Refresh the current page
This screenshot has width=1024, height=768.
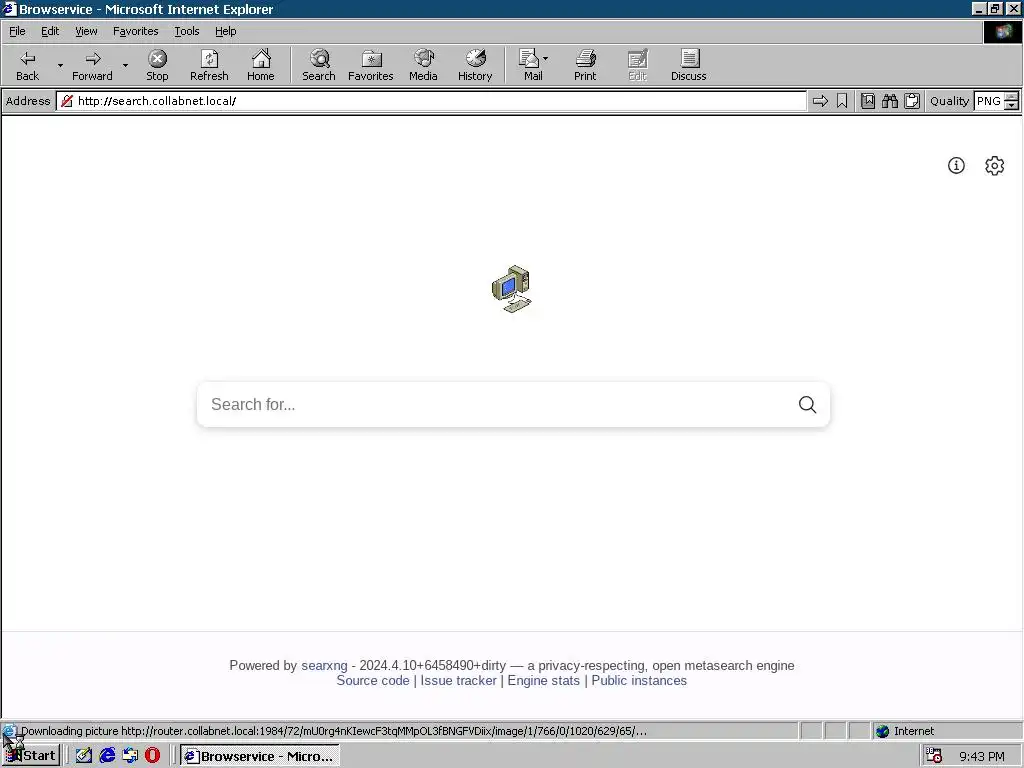pyautogui.click(x=209, y=65)
